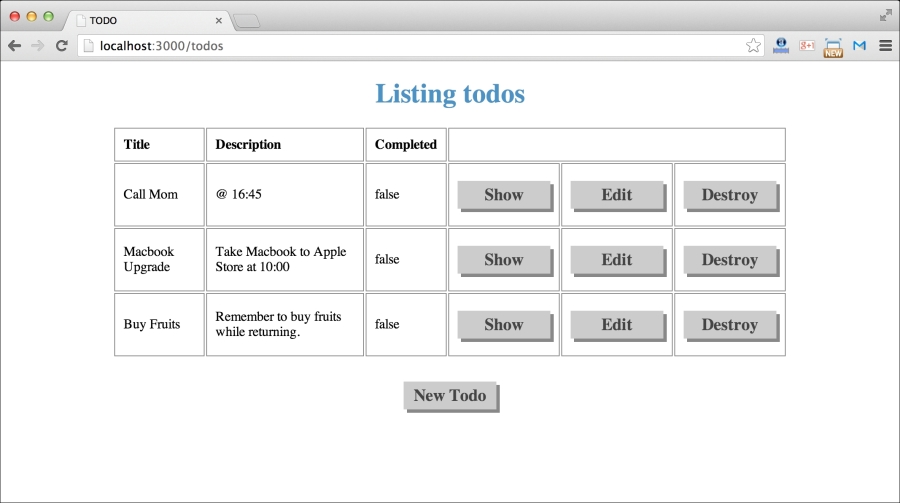
Task: Zoom the window with the green button
Action: click(49, 16)
